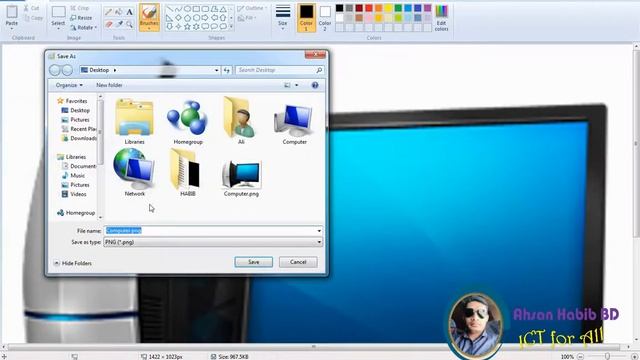Select the Text tool

click(129, 12)
